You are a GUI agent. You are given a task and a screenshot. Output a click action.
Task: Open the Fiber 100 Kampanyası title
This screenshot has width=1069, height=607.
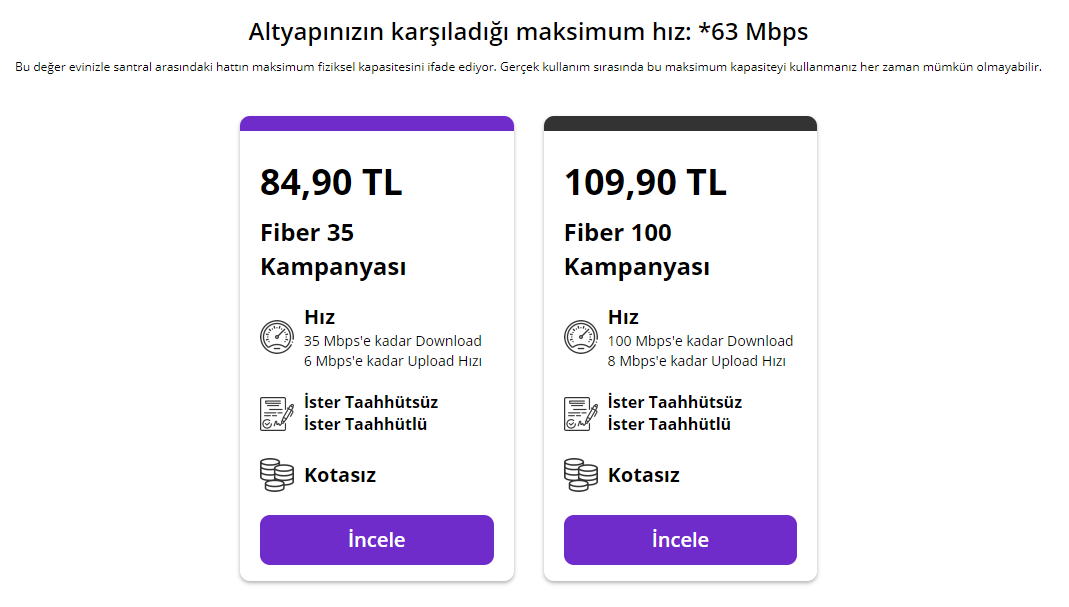tap(637, 250)
